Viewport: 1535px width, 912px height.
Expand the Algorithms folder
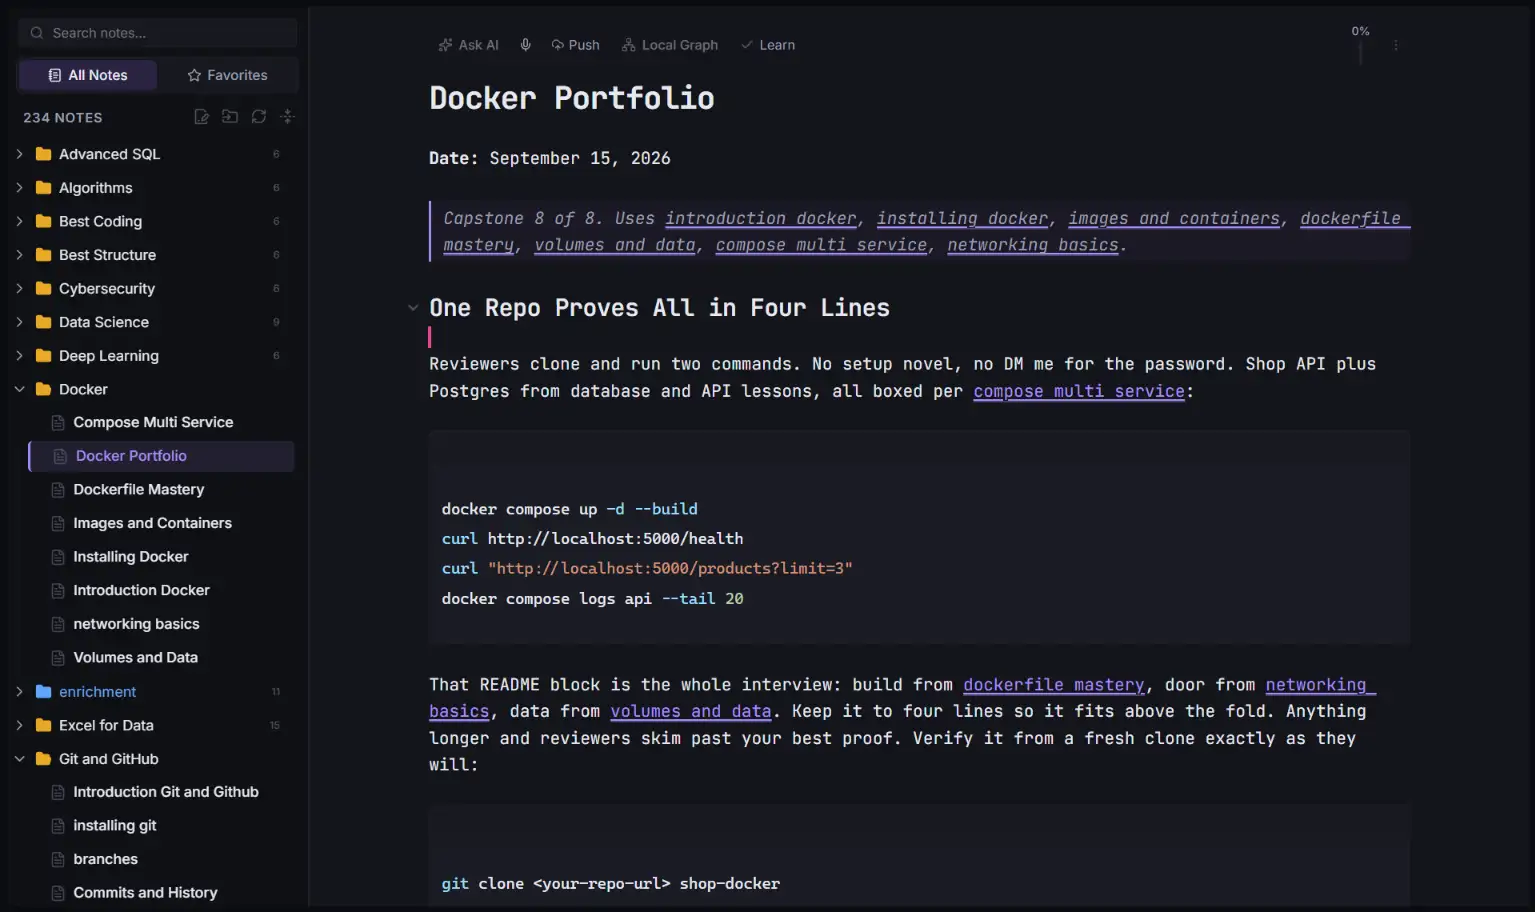click(19, 188)
